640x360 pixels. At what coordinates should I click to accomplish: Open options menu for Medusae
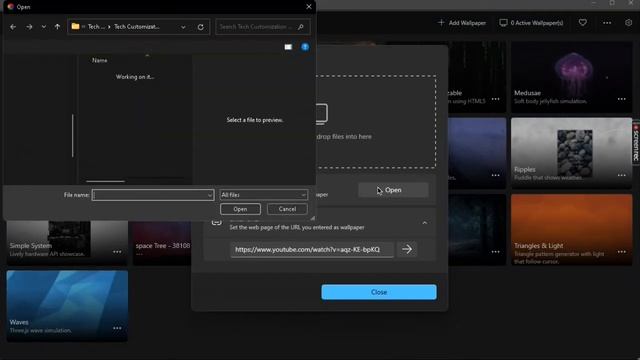(x=621, y=99)
